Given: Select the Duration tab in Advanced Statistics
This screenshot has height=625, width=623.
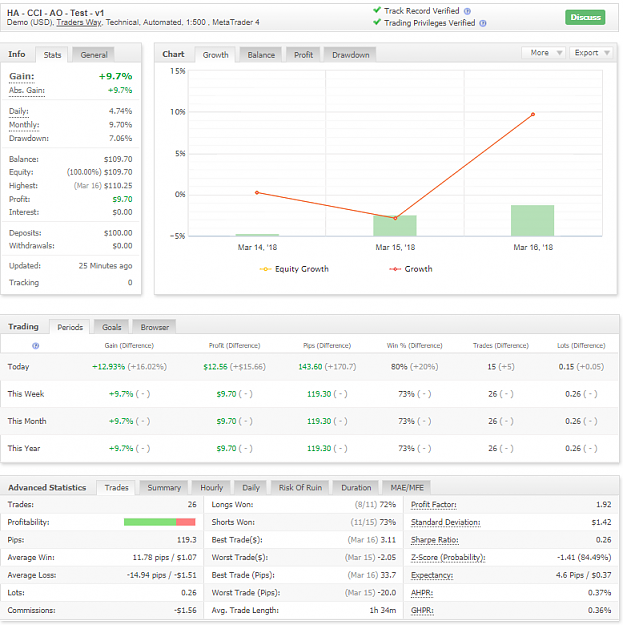Looking at the screenshot, I should 356,488.
